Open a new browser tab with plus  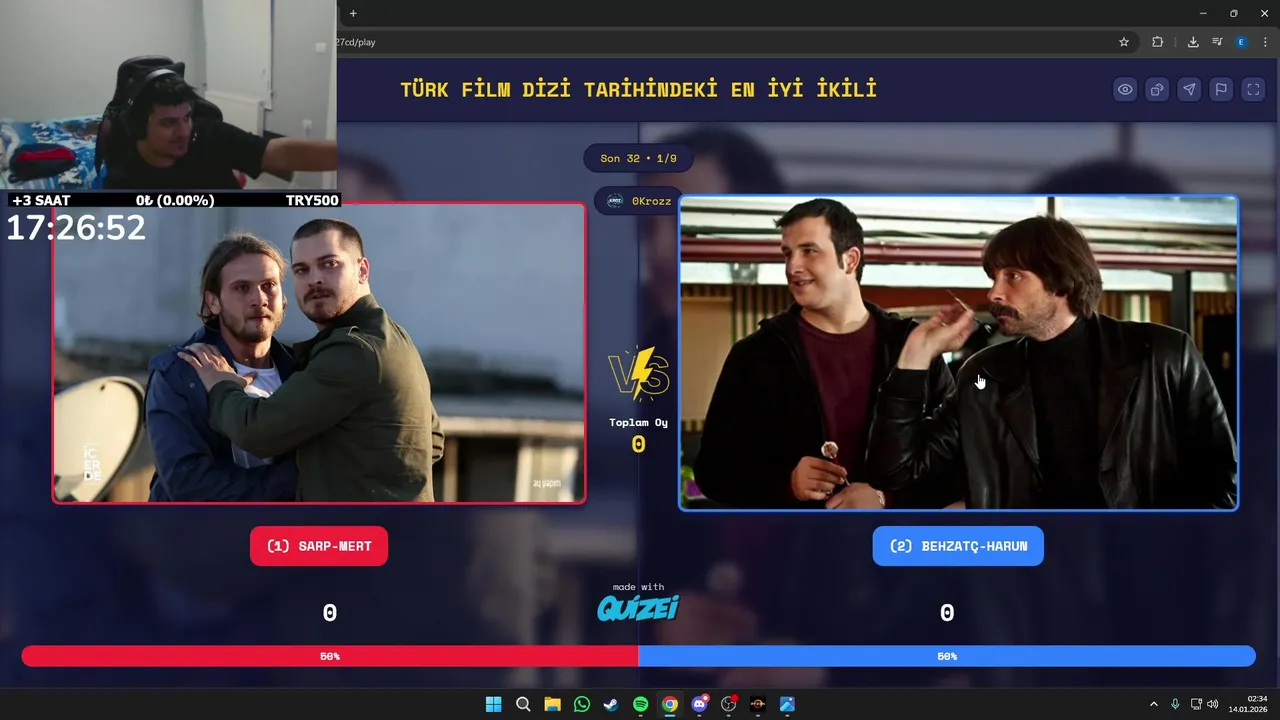353,13
